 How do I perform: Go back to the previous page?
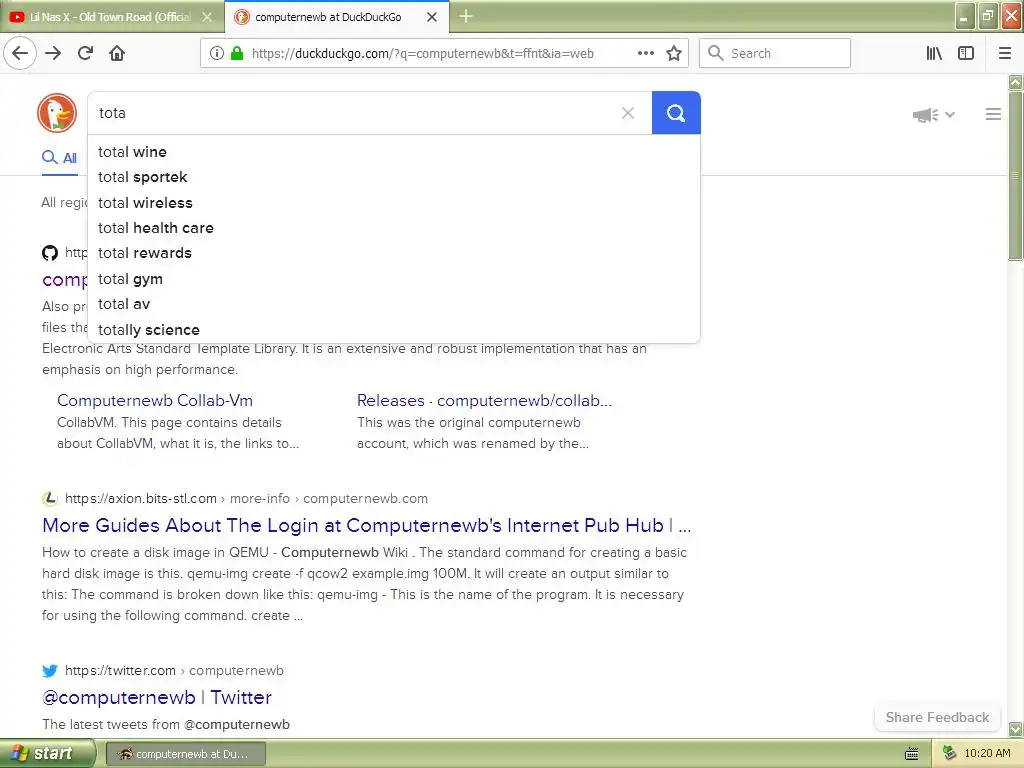point(20,53)
